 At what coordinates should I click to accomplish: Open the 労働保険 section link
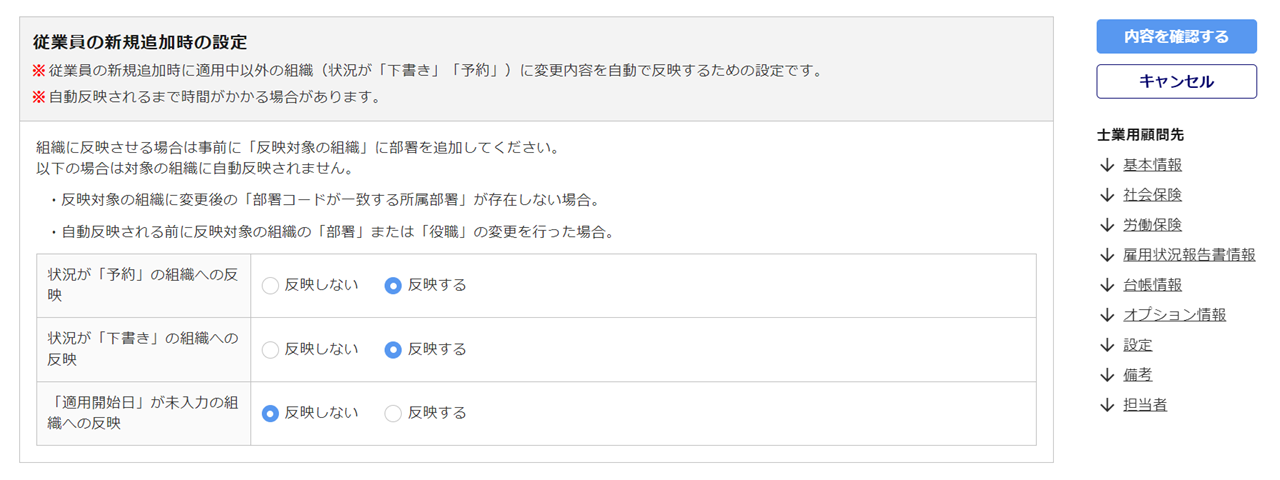pos(1152,225)
